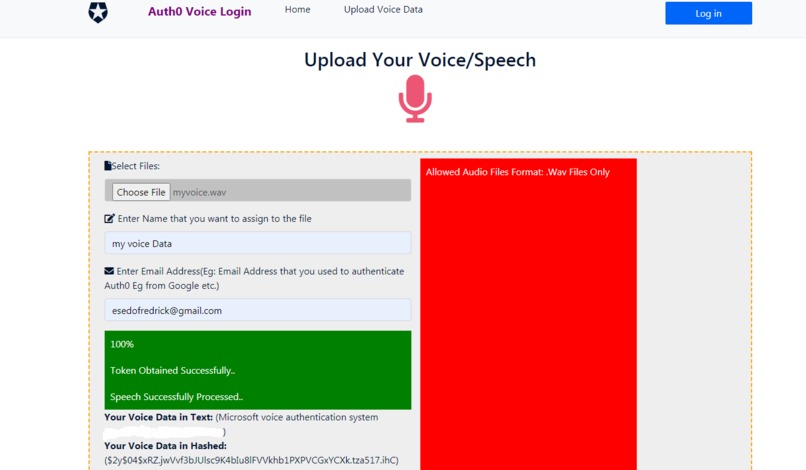The height and width of the screenshot is (470, 806).
Task: Click the file icon beside Select Files
Action: pos(107,166)
